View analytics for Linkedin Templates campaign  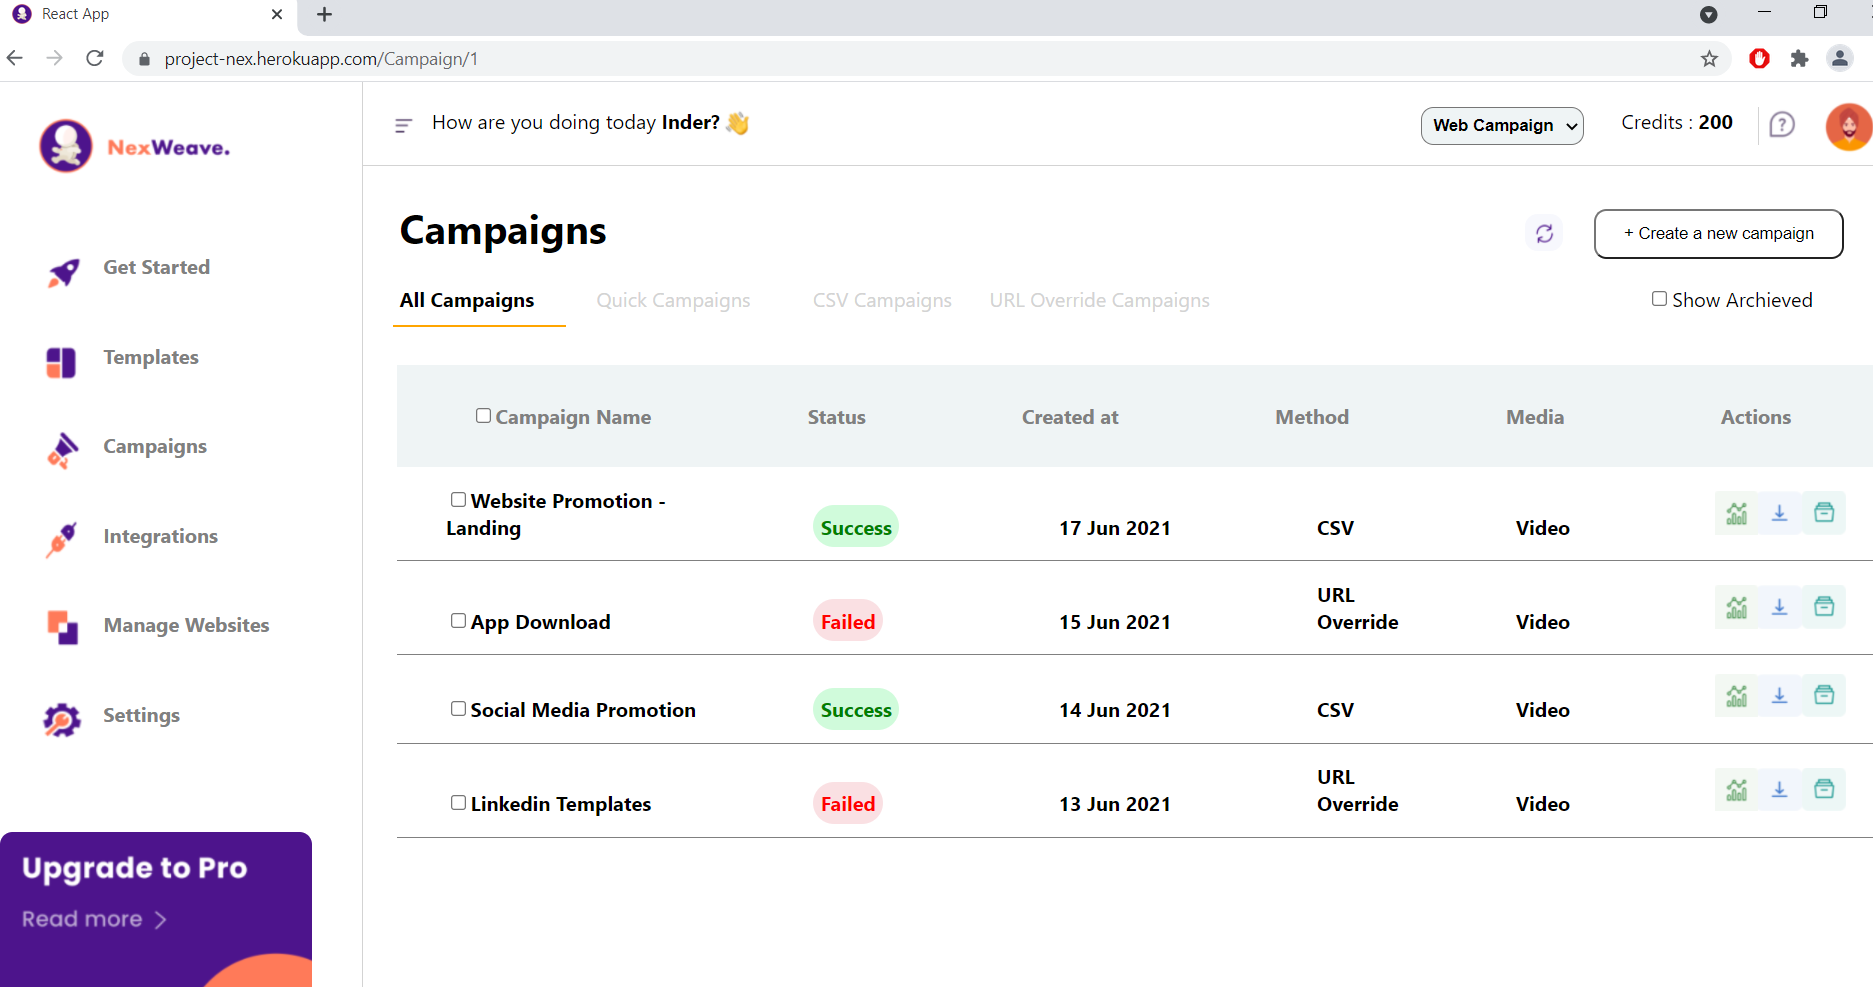click(x=1736, y=789)
